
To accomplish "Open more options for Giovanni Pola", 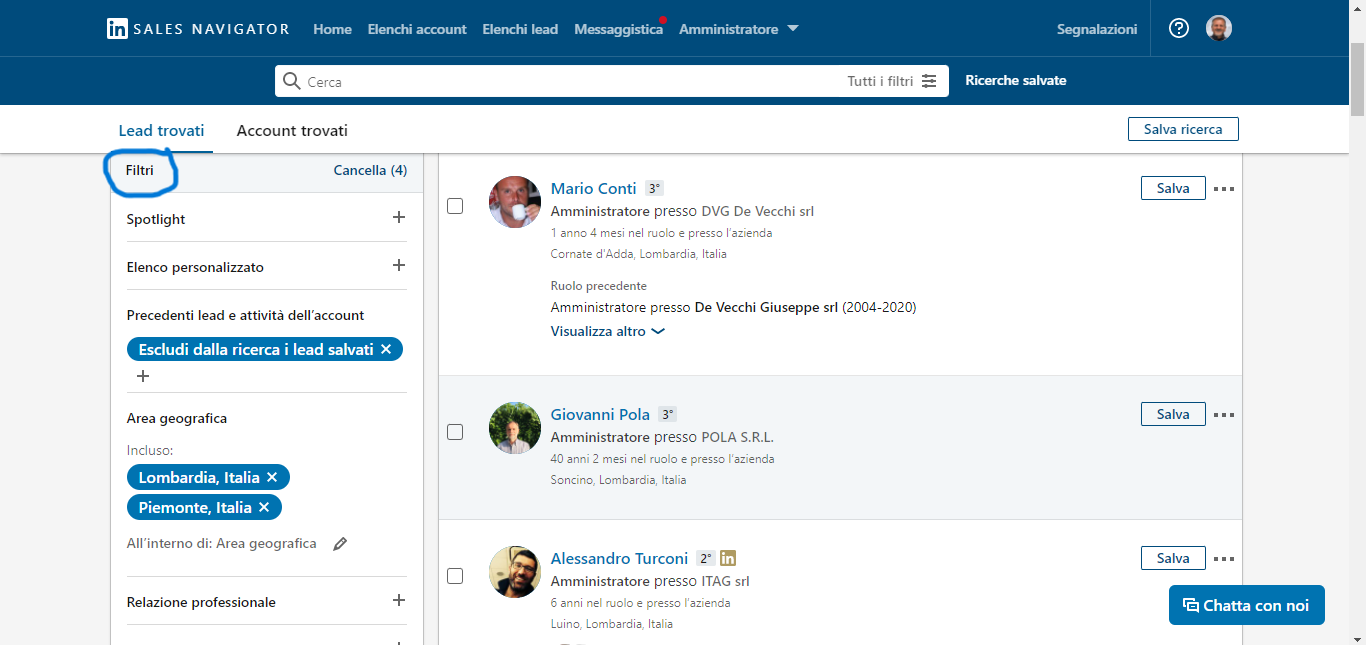I will pyautogui.click(x=1224, y=414).
